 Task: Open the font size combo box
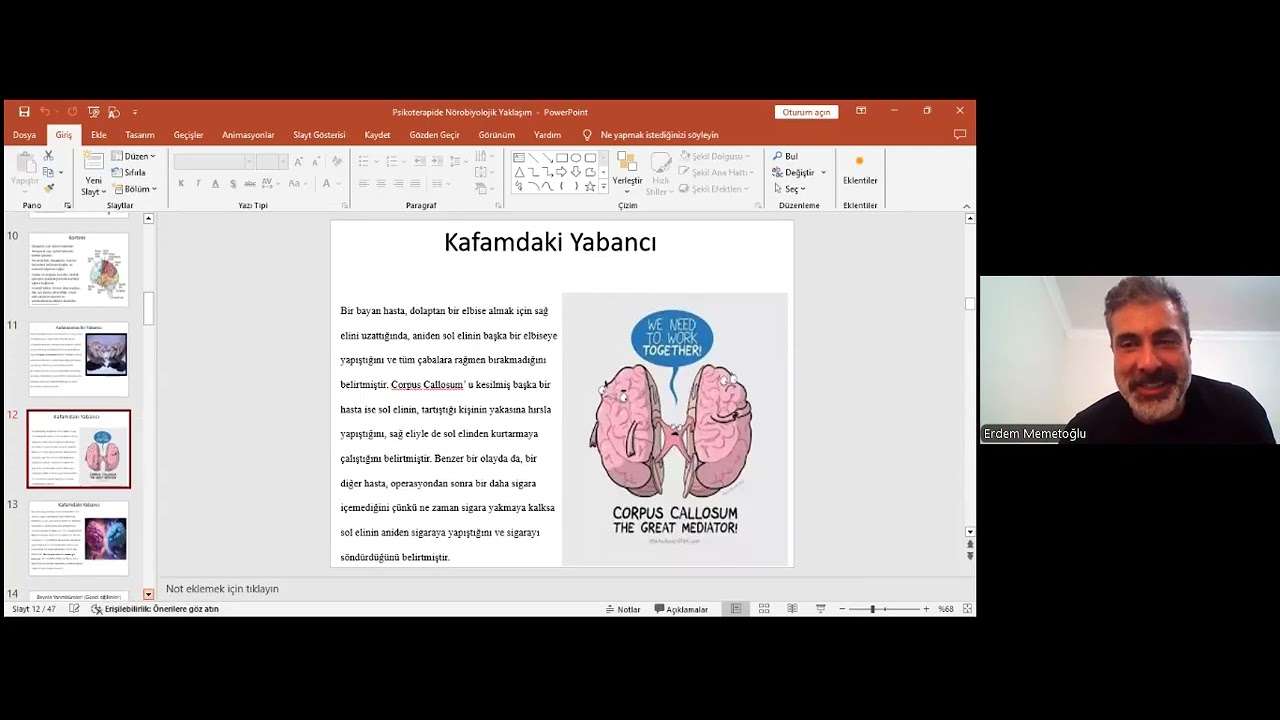[271, 161]
